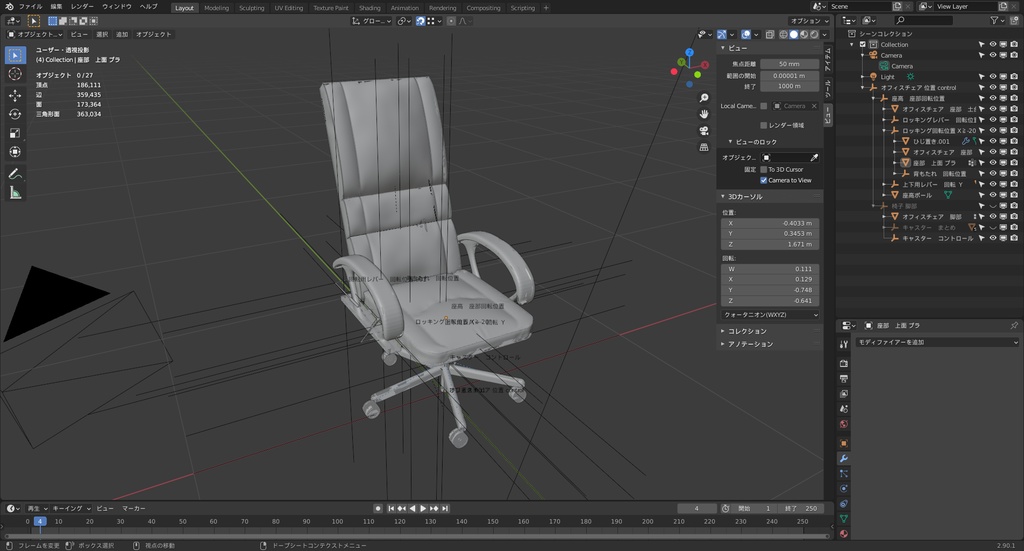Select the Scale tool
1024x551 pixels.
[16, 133]
